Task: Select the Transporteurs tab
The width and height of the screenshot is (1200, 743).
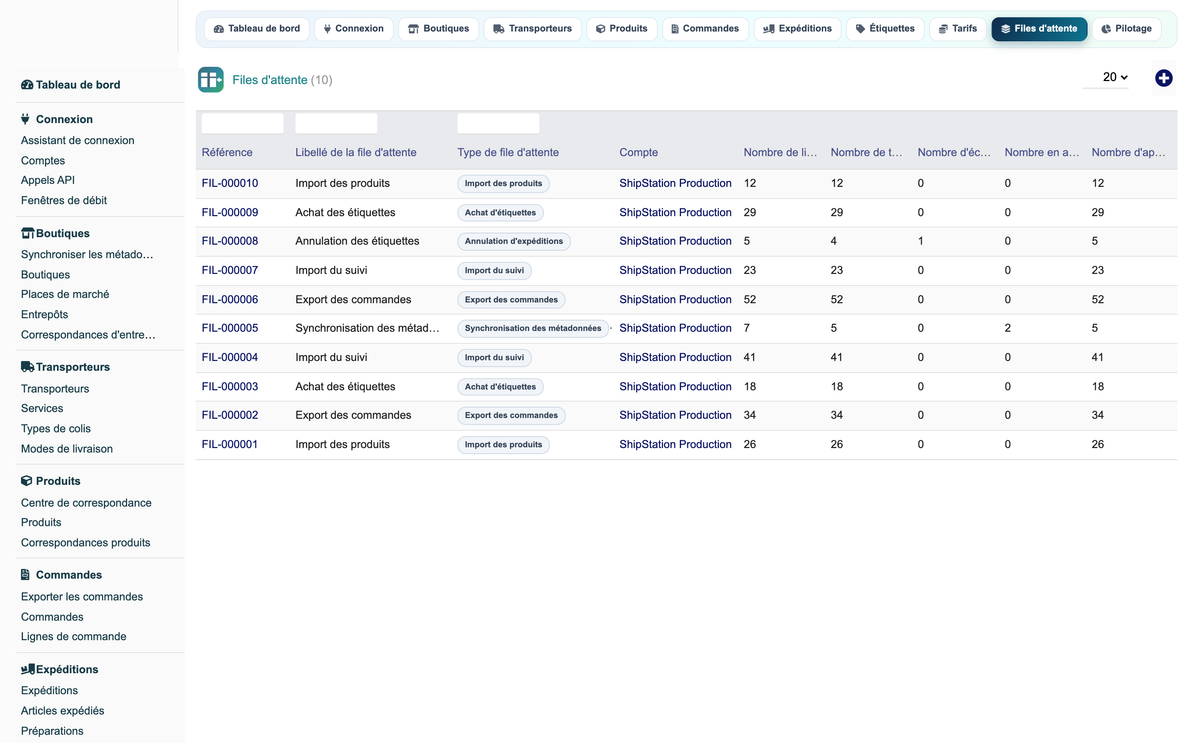Action: click(x=532, y=29)
